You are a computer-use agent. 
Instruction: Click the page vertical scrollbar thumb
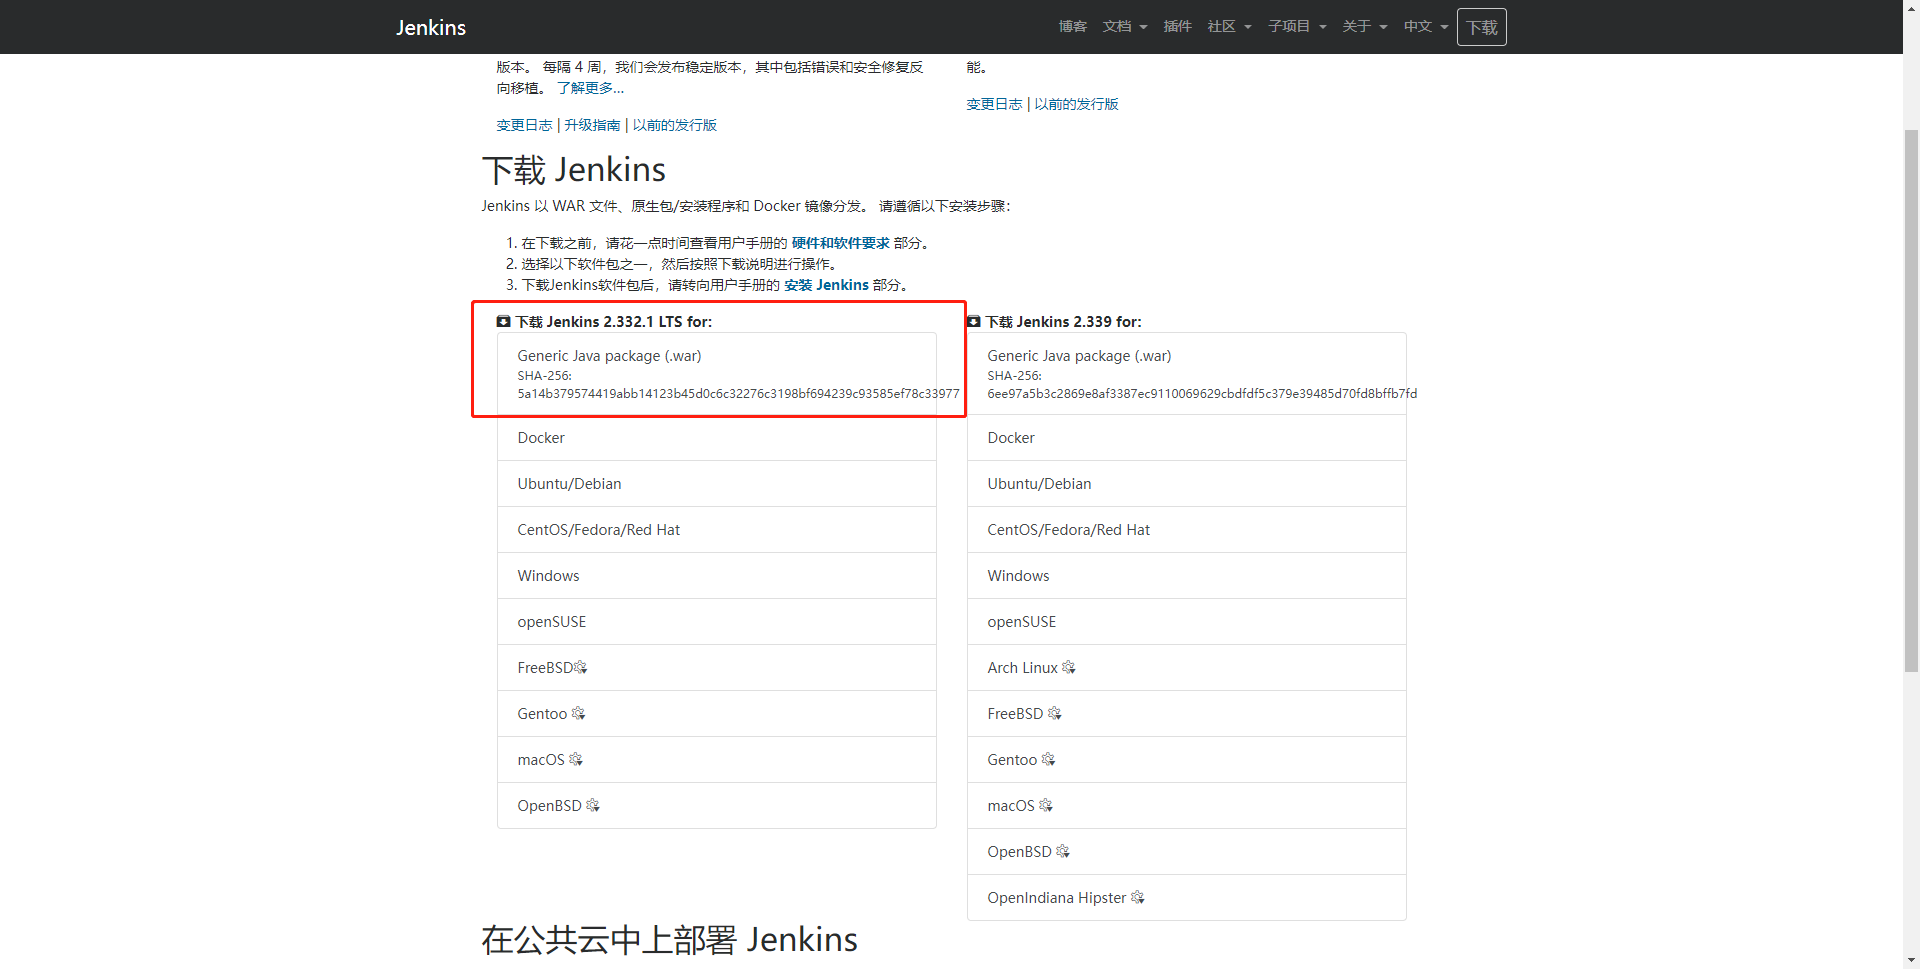(1911, 400)
